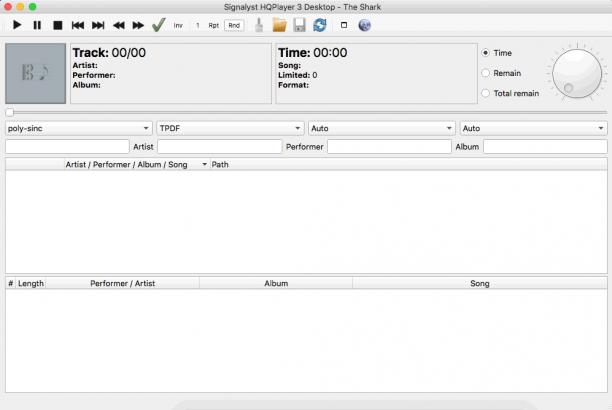Sort by the lower Album column header
This screenshot has height=410, width=612.
(x=276, y=283)
